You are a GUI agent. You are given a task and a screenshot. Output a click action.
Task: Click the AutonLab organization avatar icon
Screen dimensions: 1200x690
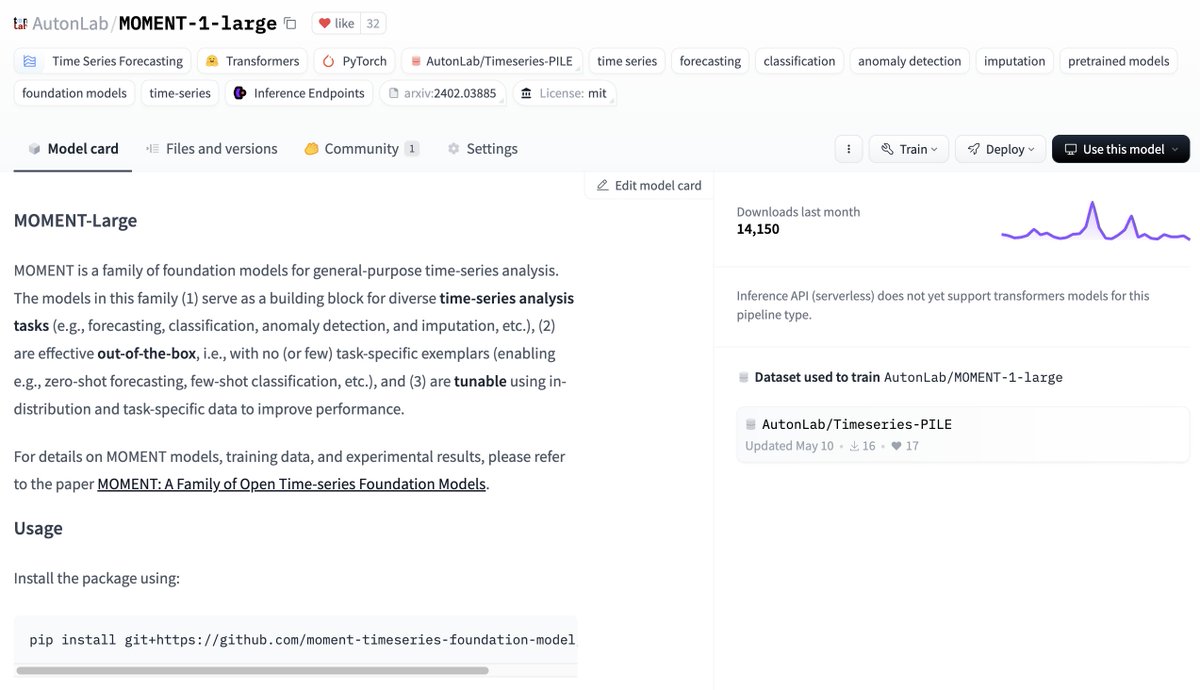(20, 23)
